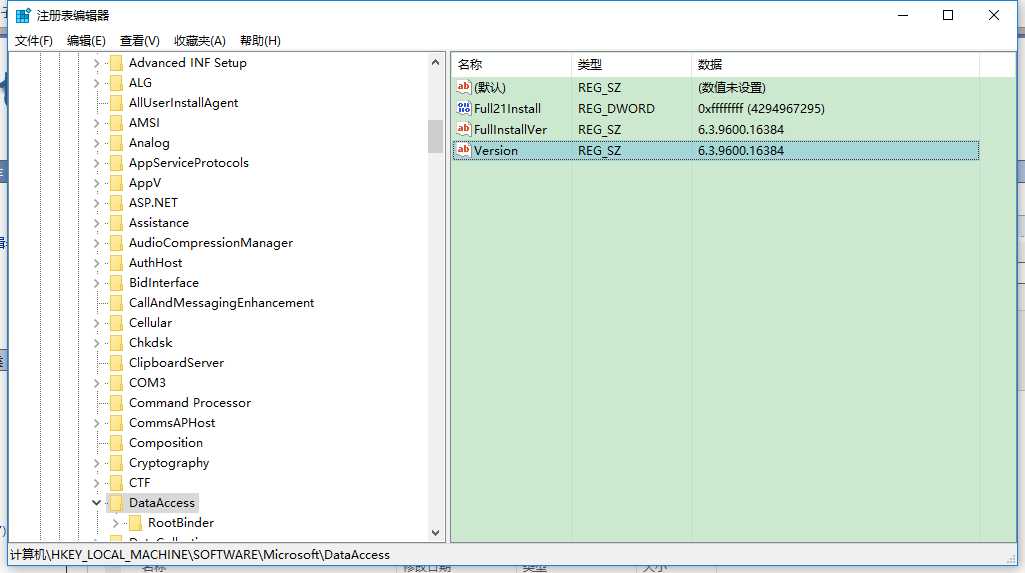Expand the Cryptography key

pyautogui.click(x=96, y=463)
